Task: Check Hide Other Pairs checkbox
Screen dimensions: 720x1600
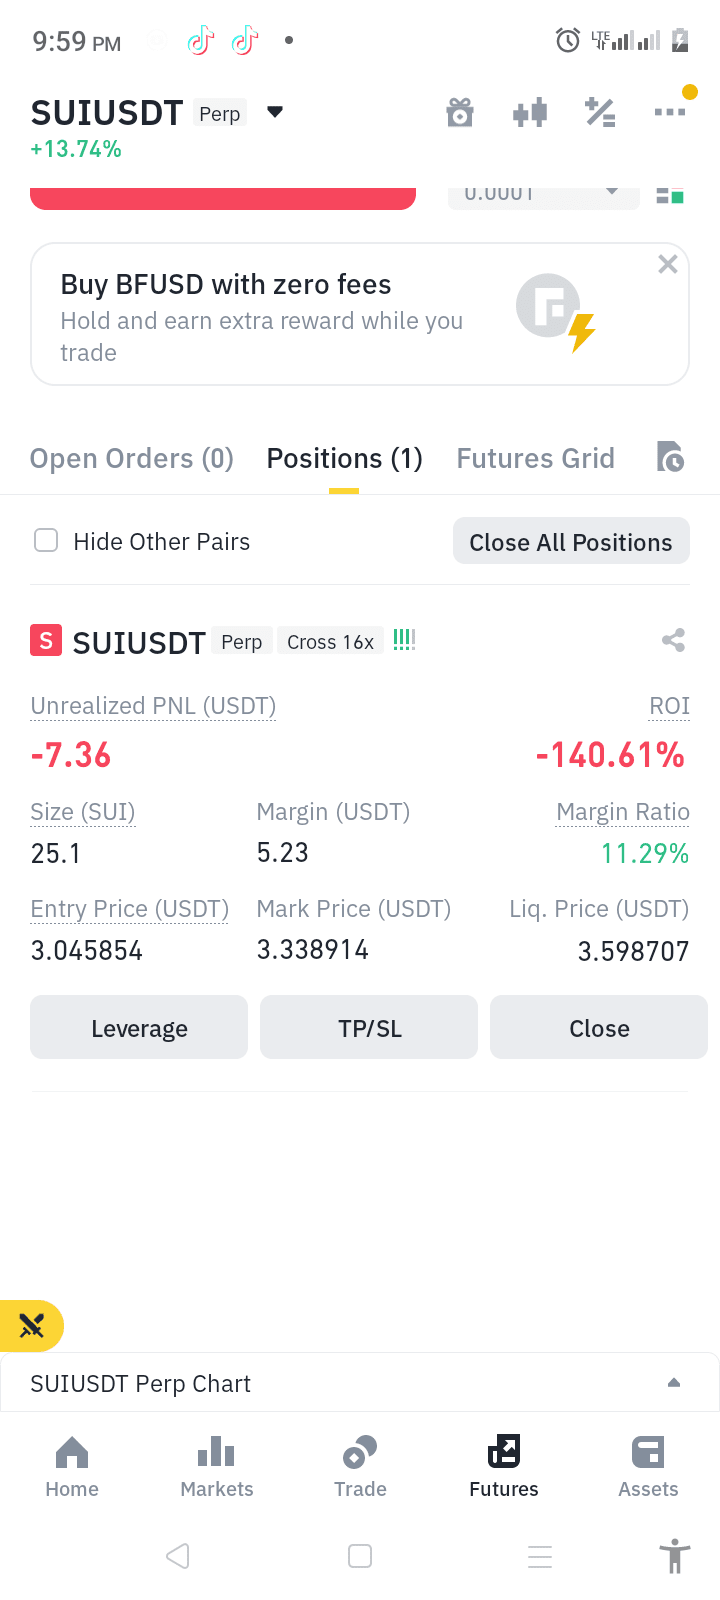Action: coord(46,541)
